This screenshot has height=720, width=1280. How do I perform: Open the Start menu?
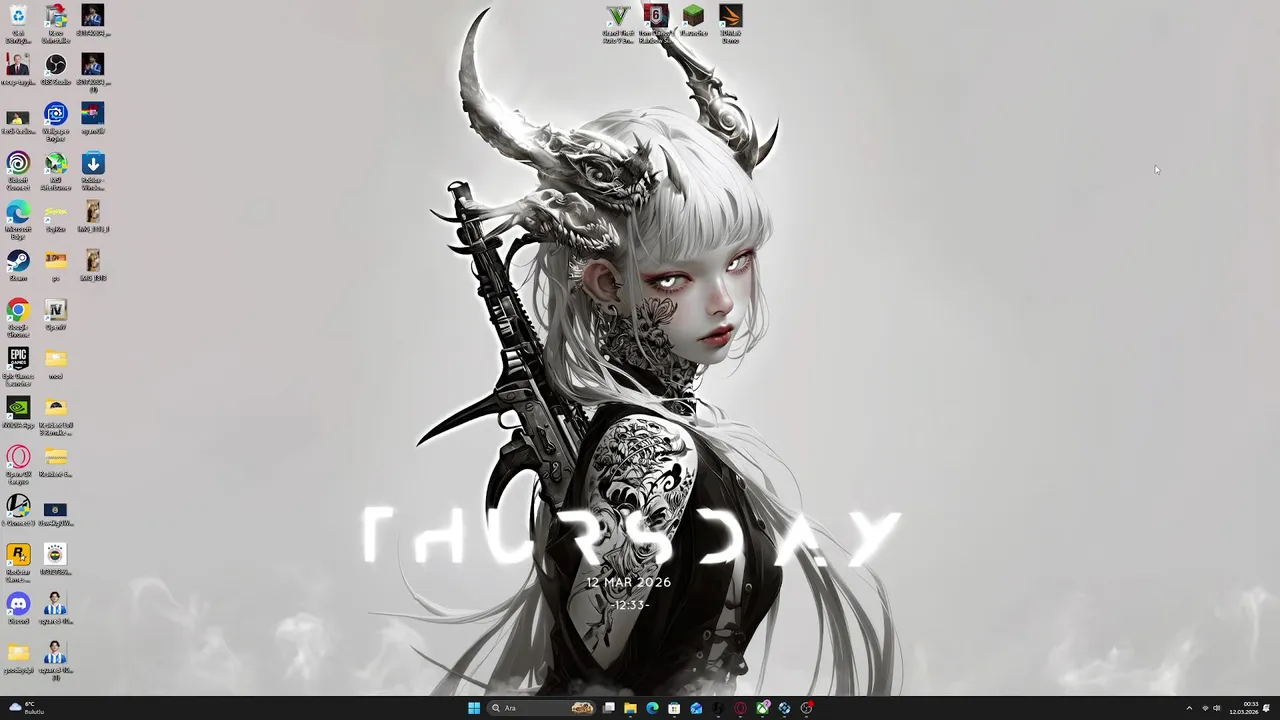(x=473, y=708)
